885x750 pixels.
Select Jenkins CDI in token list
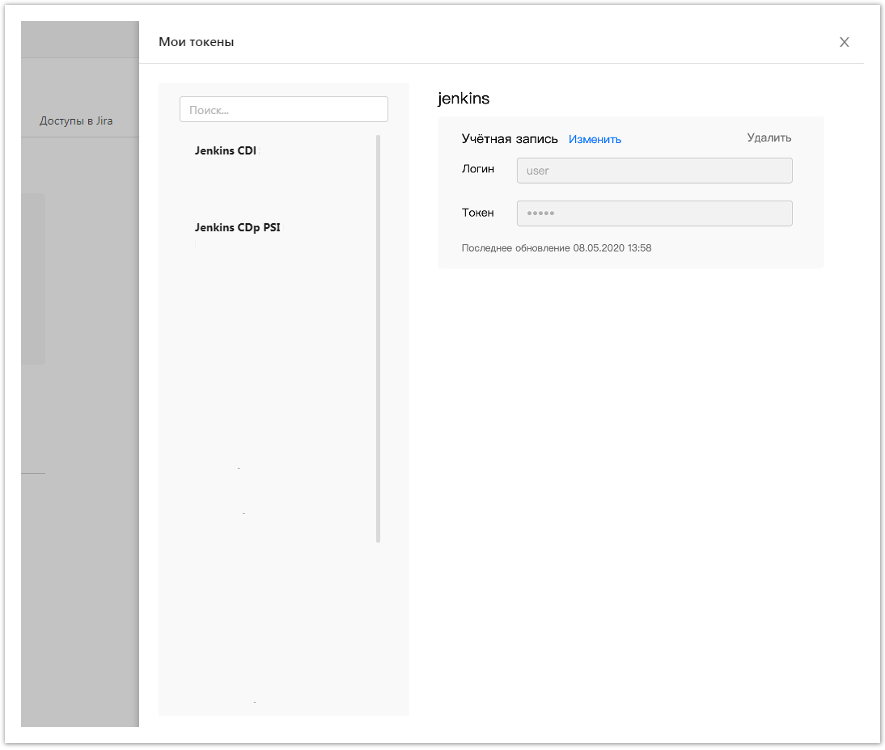(x=226, y=151)
